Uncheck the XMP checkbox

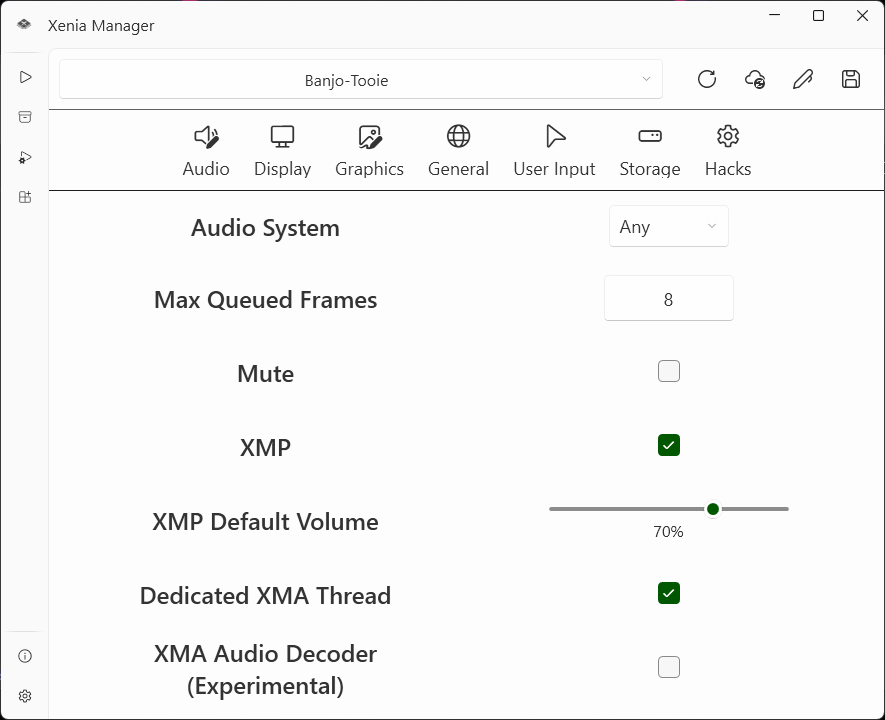tap(669, 446)
